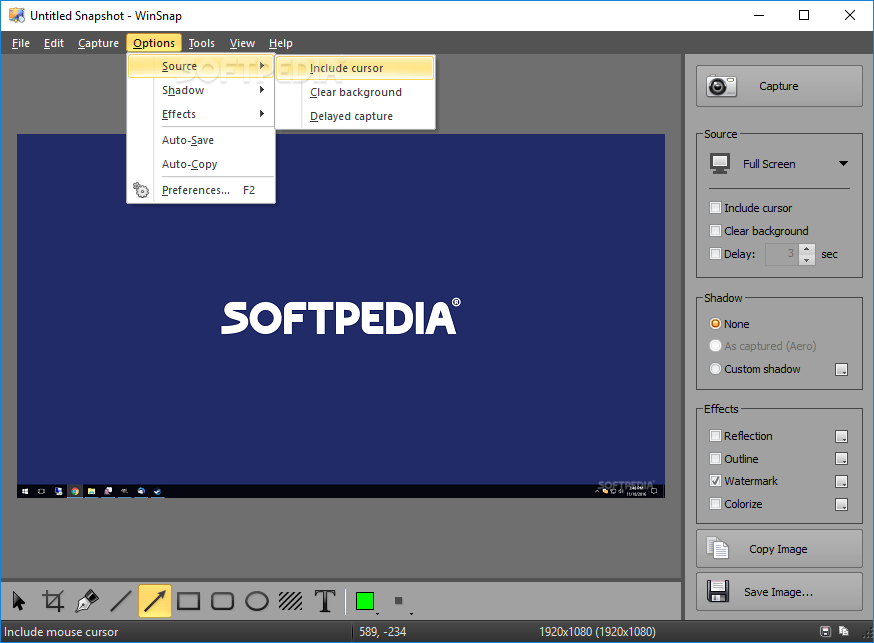This screenshot has height=643, width=874.
Task: Enable Include cursor checkbox in Source panel
Action: [x=715, y=208]
